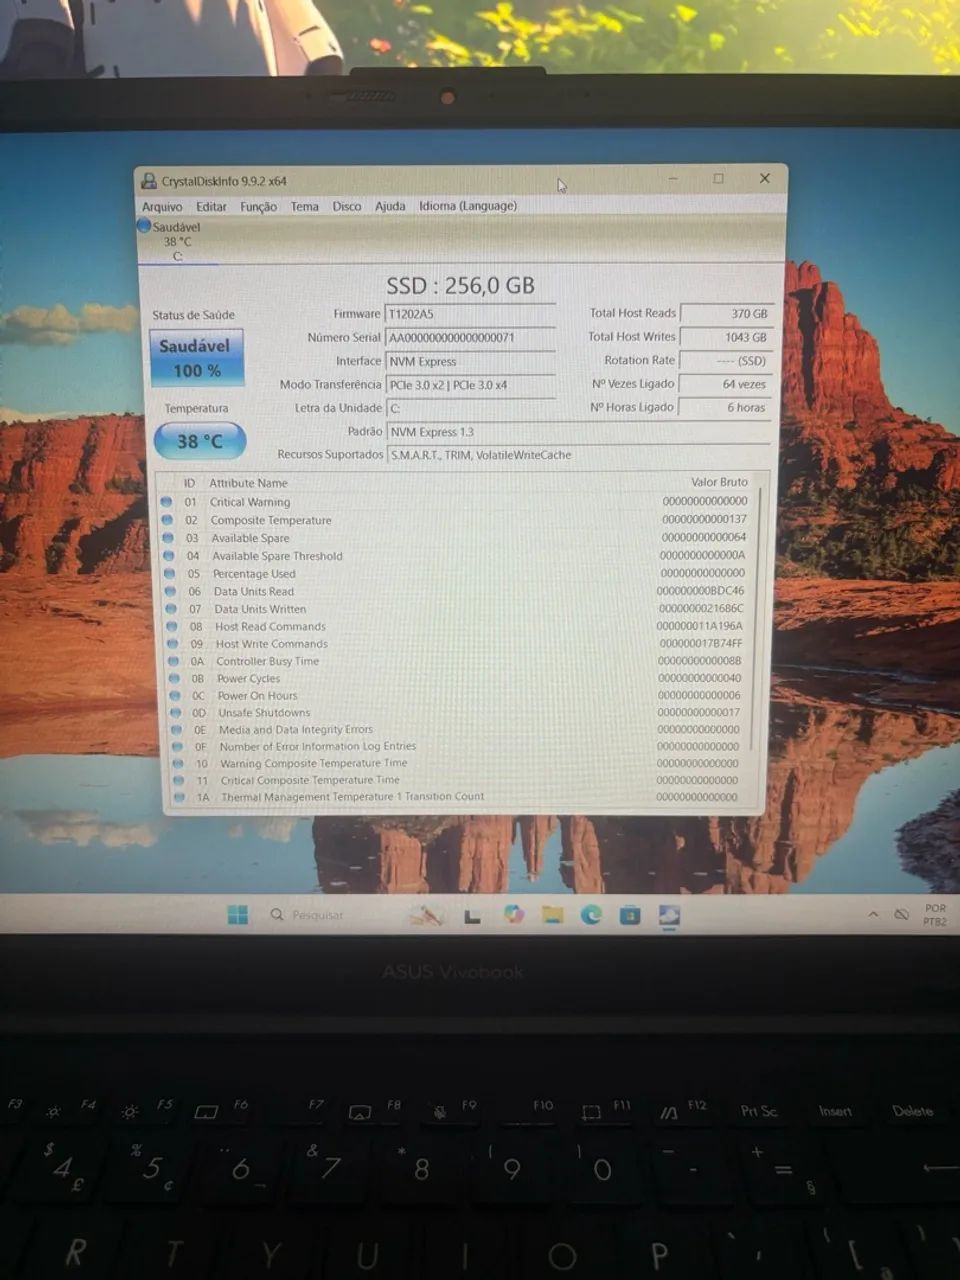The image size is (960, 1280).
Task: Open the Windows Start menu
Action: pyautogui.click(x=238, y=915)
